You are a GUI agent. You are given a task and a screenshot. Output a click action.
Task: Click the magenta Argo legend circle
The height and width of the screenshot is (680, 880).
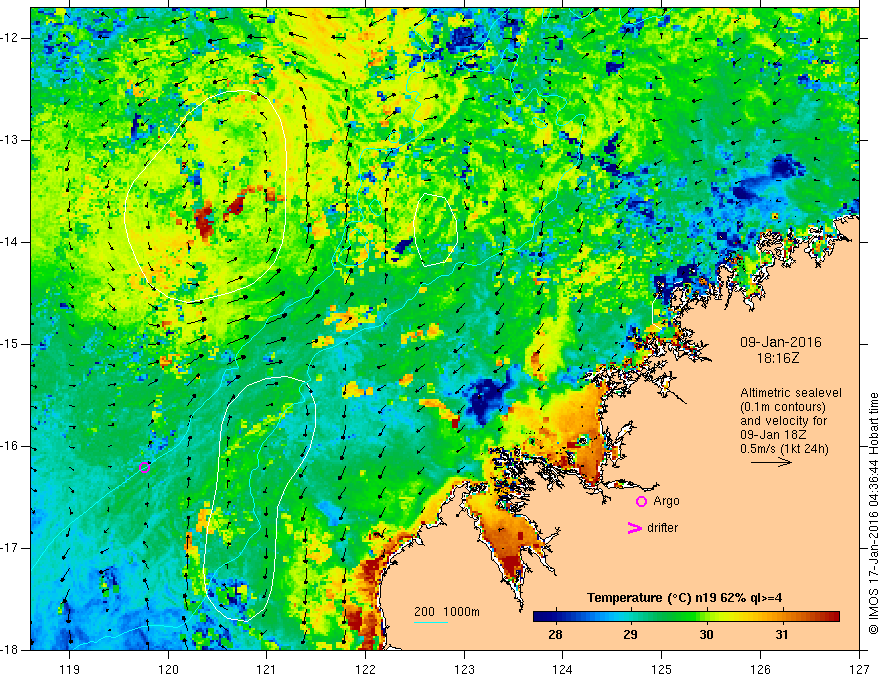(x=641, y=501)
